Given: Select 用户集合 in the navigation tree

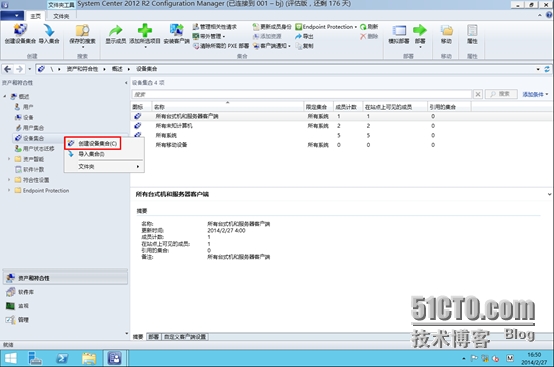Looking at the screenshot, I should pyautogui.click(x=33, y=128).
